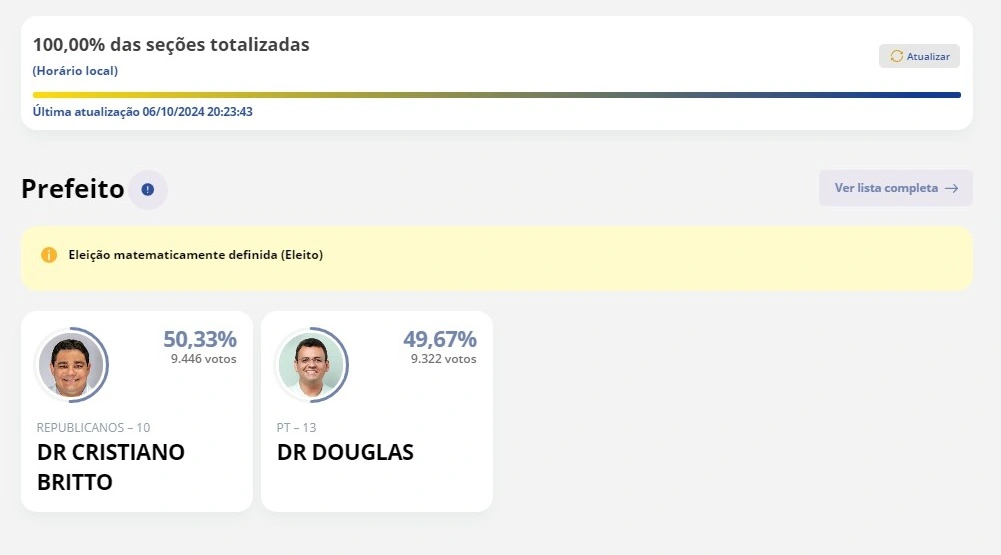Click the REPUBLICANOS – 10 party label
Viewport: 1001px width, 555px height.
point(94,428)
